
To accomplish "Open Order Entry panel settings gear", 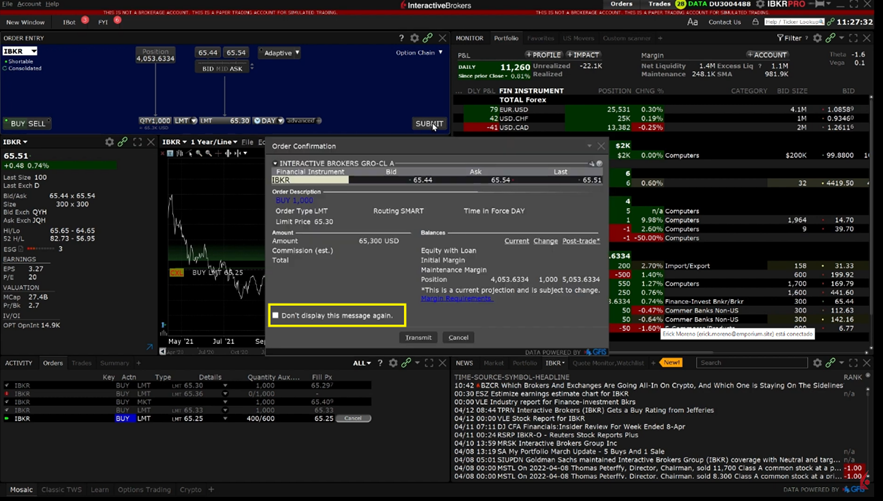I will click(415, 38).
